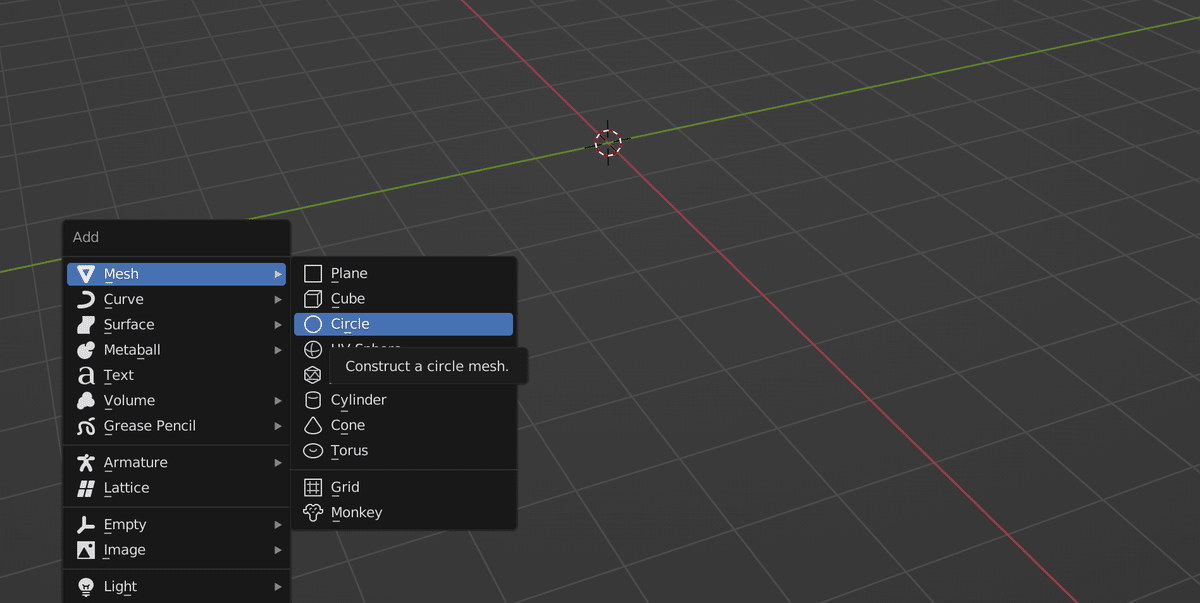This screenshot has width=1200, height=603.
Task: Add a Text object
Action: 177,375
